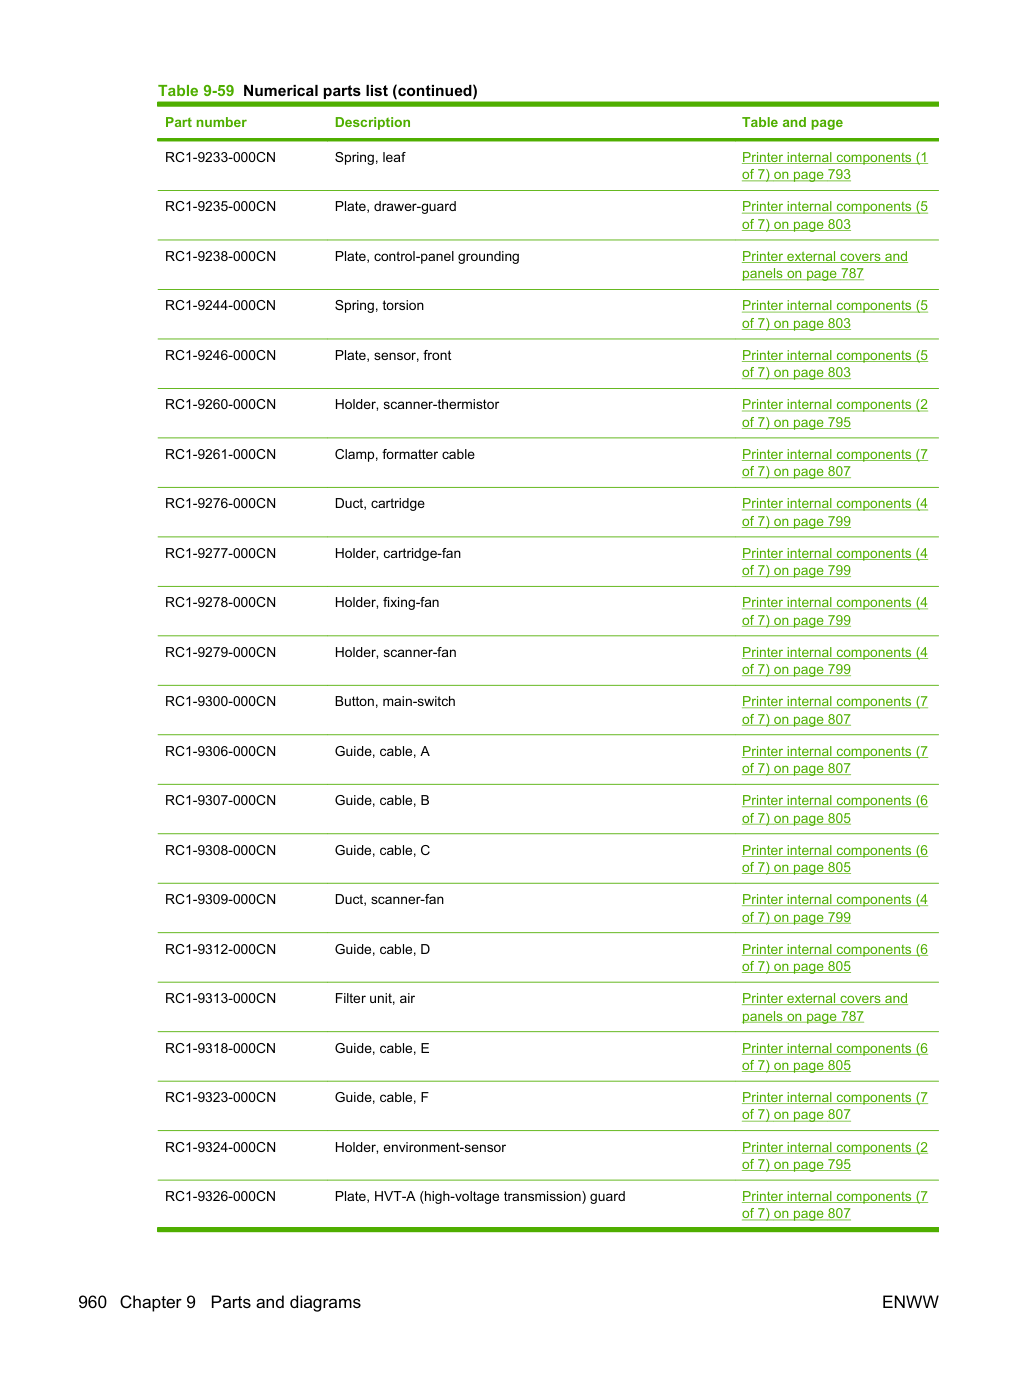Screen dimensions: 1033x1375
Task: Open page 803 link for Spring, torsion
Action: coord(834,315)
